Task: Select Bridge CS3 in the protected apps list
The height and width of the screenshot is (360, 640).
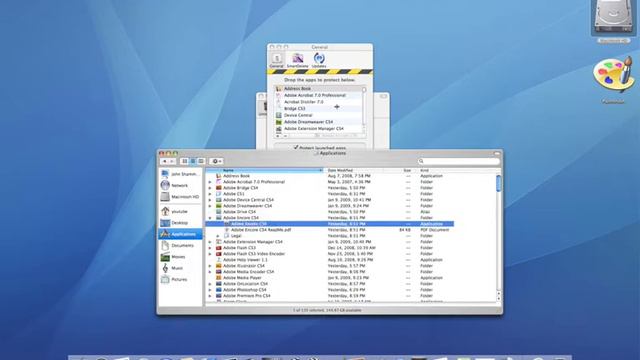Action: click(318, 109)
